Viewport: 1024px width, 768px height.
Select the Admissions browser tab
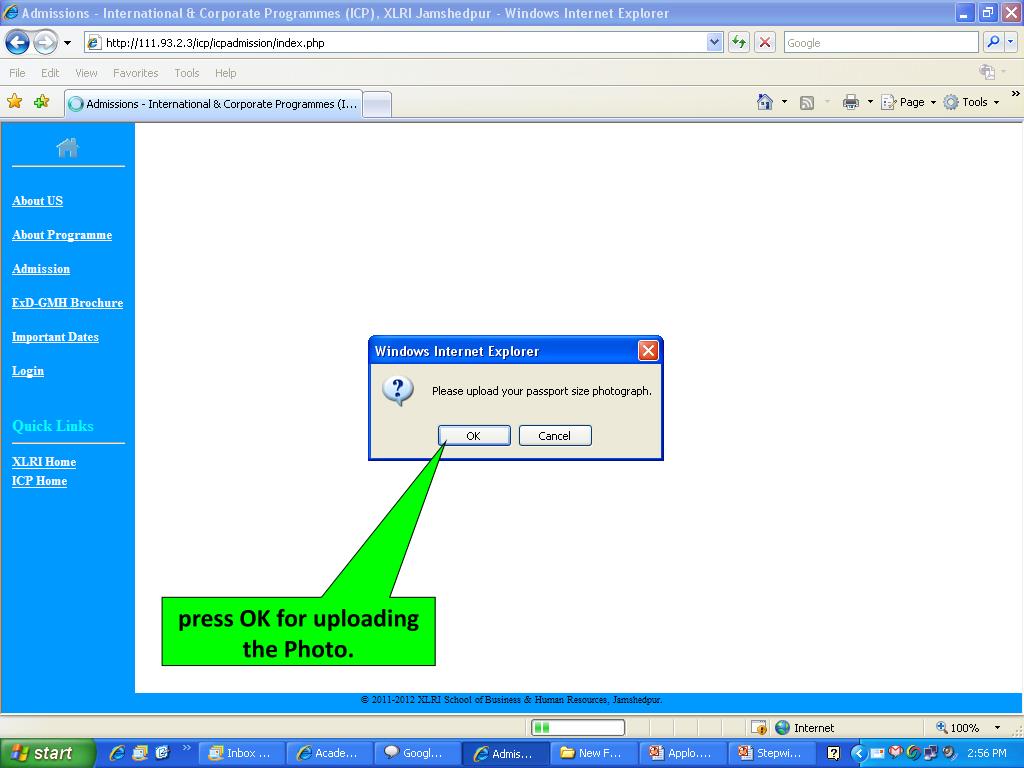tap(214, 104)
